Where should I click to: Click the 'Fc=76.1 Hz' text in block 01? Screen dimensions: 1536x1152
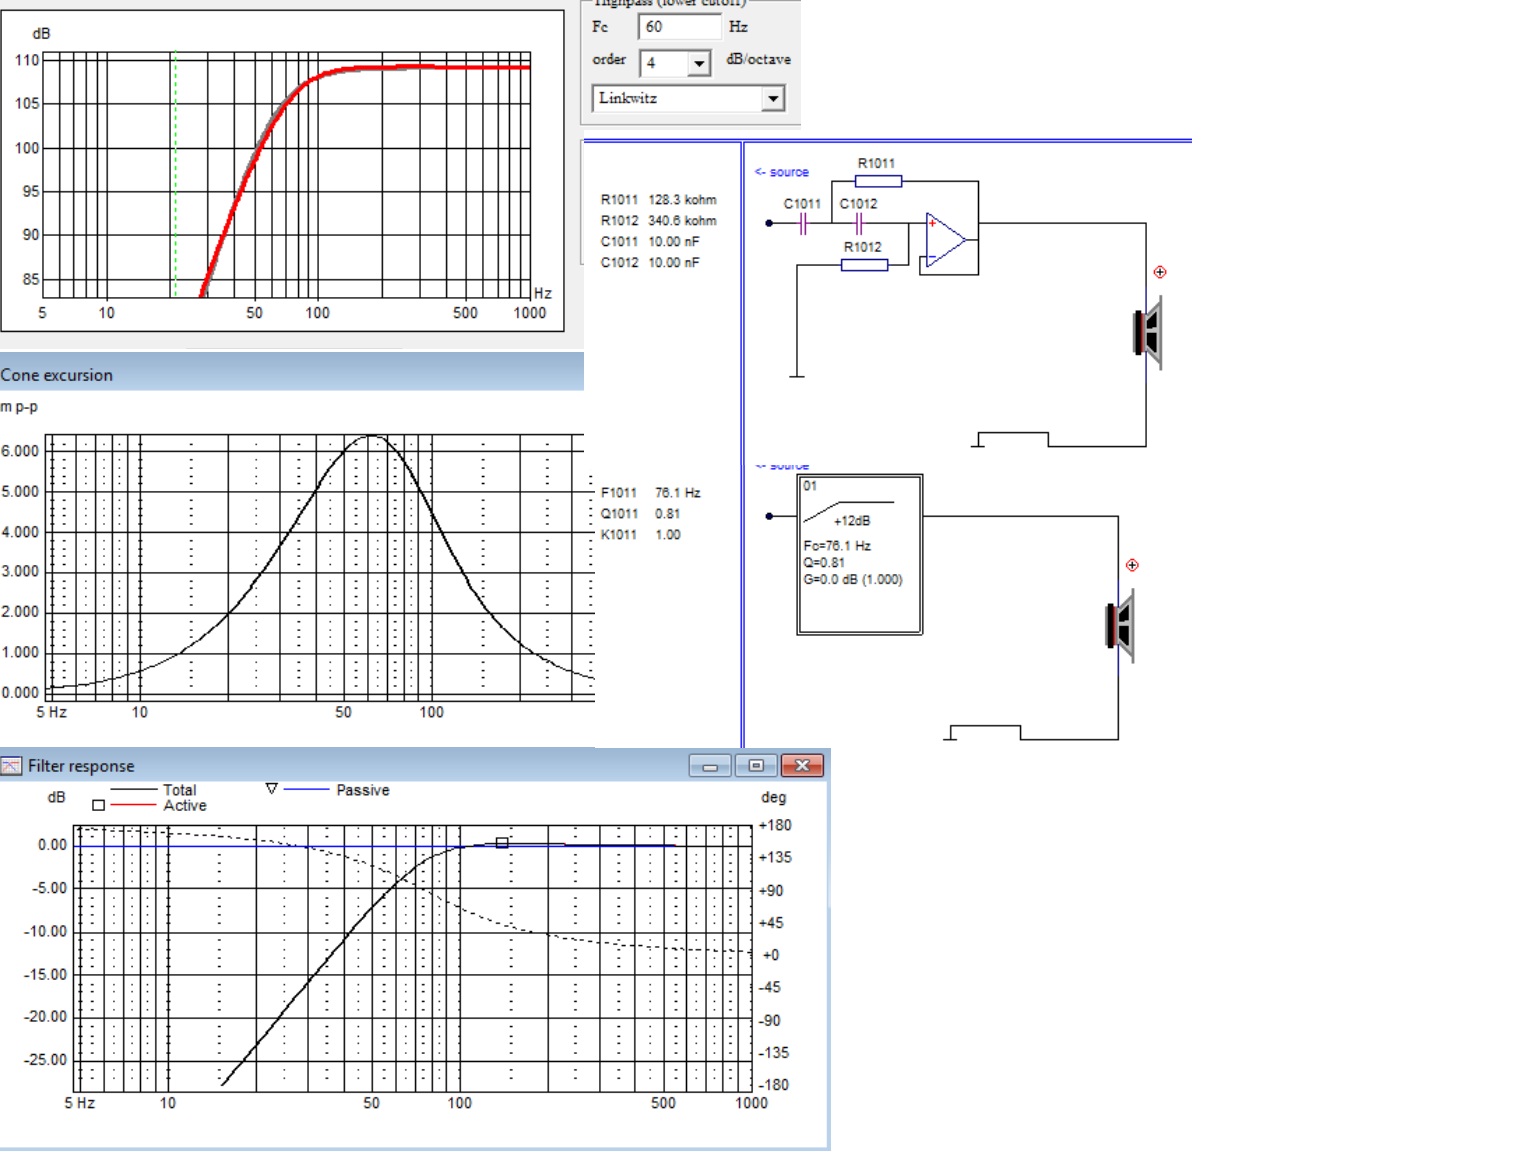point(837,546)
